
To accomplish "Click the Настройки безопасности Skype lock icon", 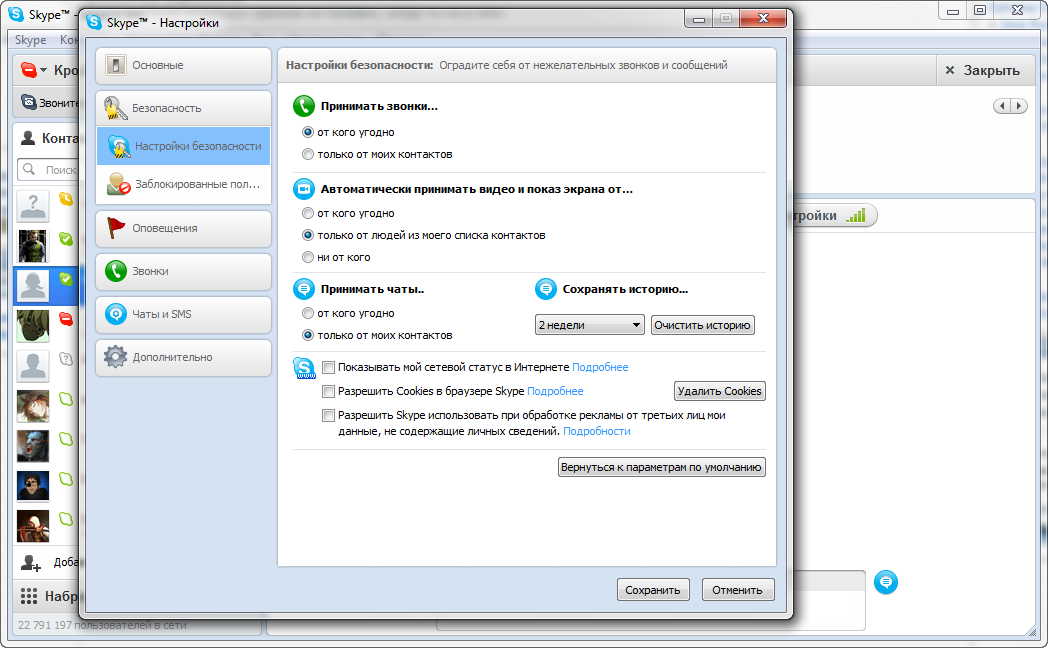I will [119, 146].
